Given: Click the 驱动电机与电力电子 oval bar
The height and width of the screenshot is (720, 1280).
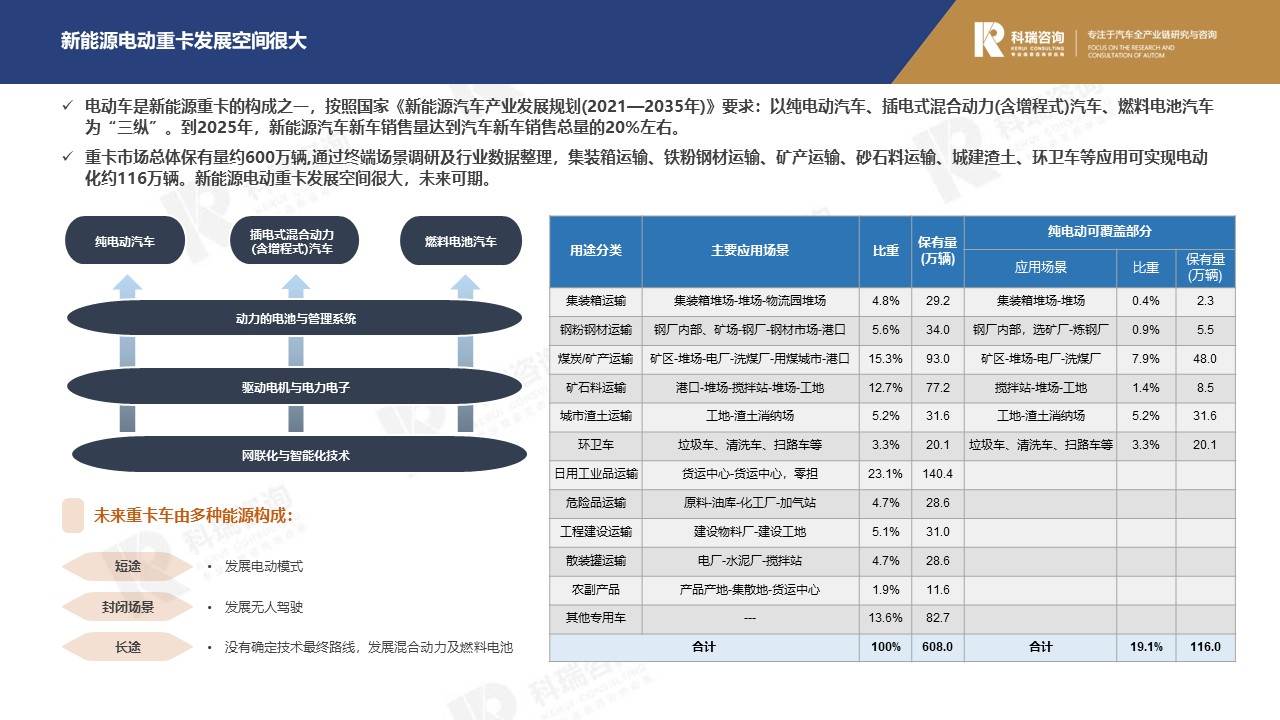Looking at the screenshot, I should pos(295,387).
